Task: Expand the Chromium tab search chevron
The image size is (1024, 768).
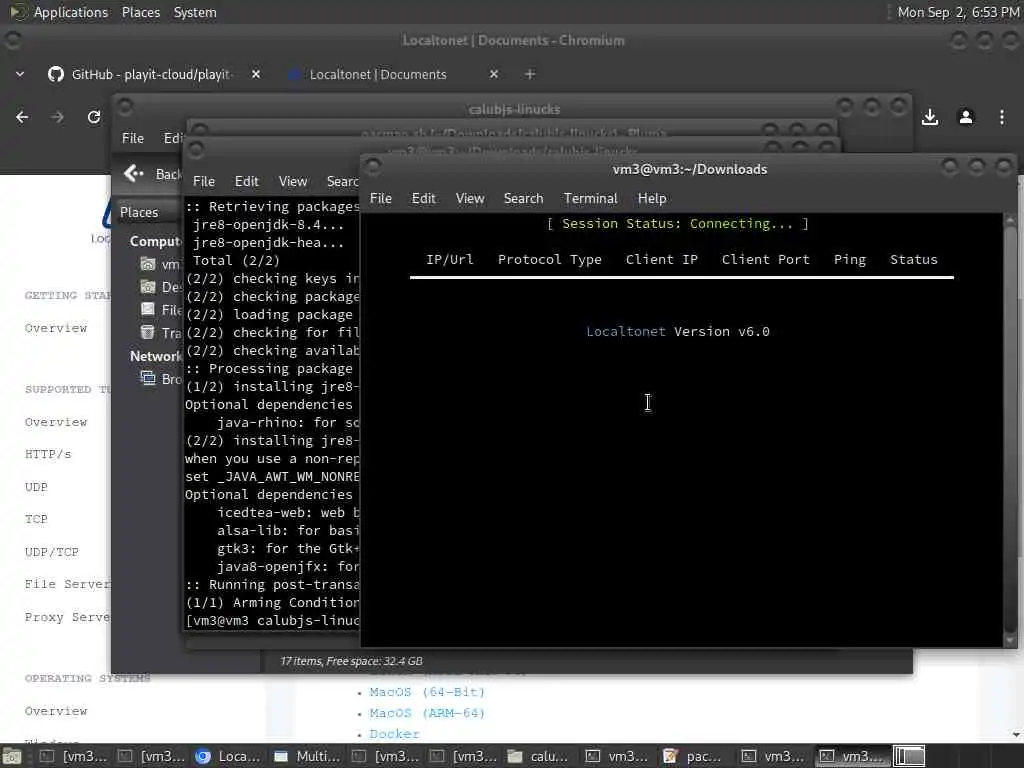Action: [20, 74]
